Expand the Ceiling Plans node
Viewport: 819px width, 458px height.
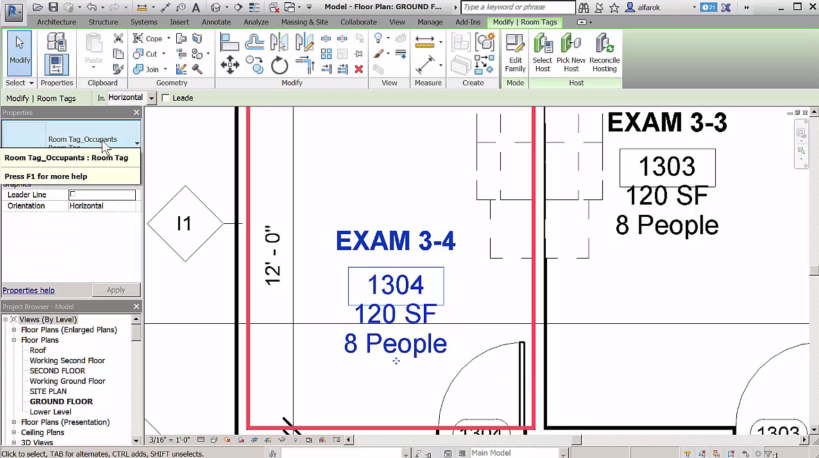click(14, 432)
